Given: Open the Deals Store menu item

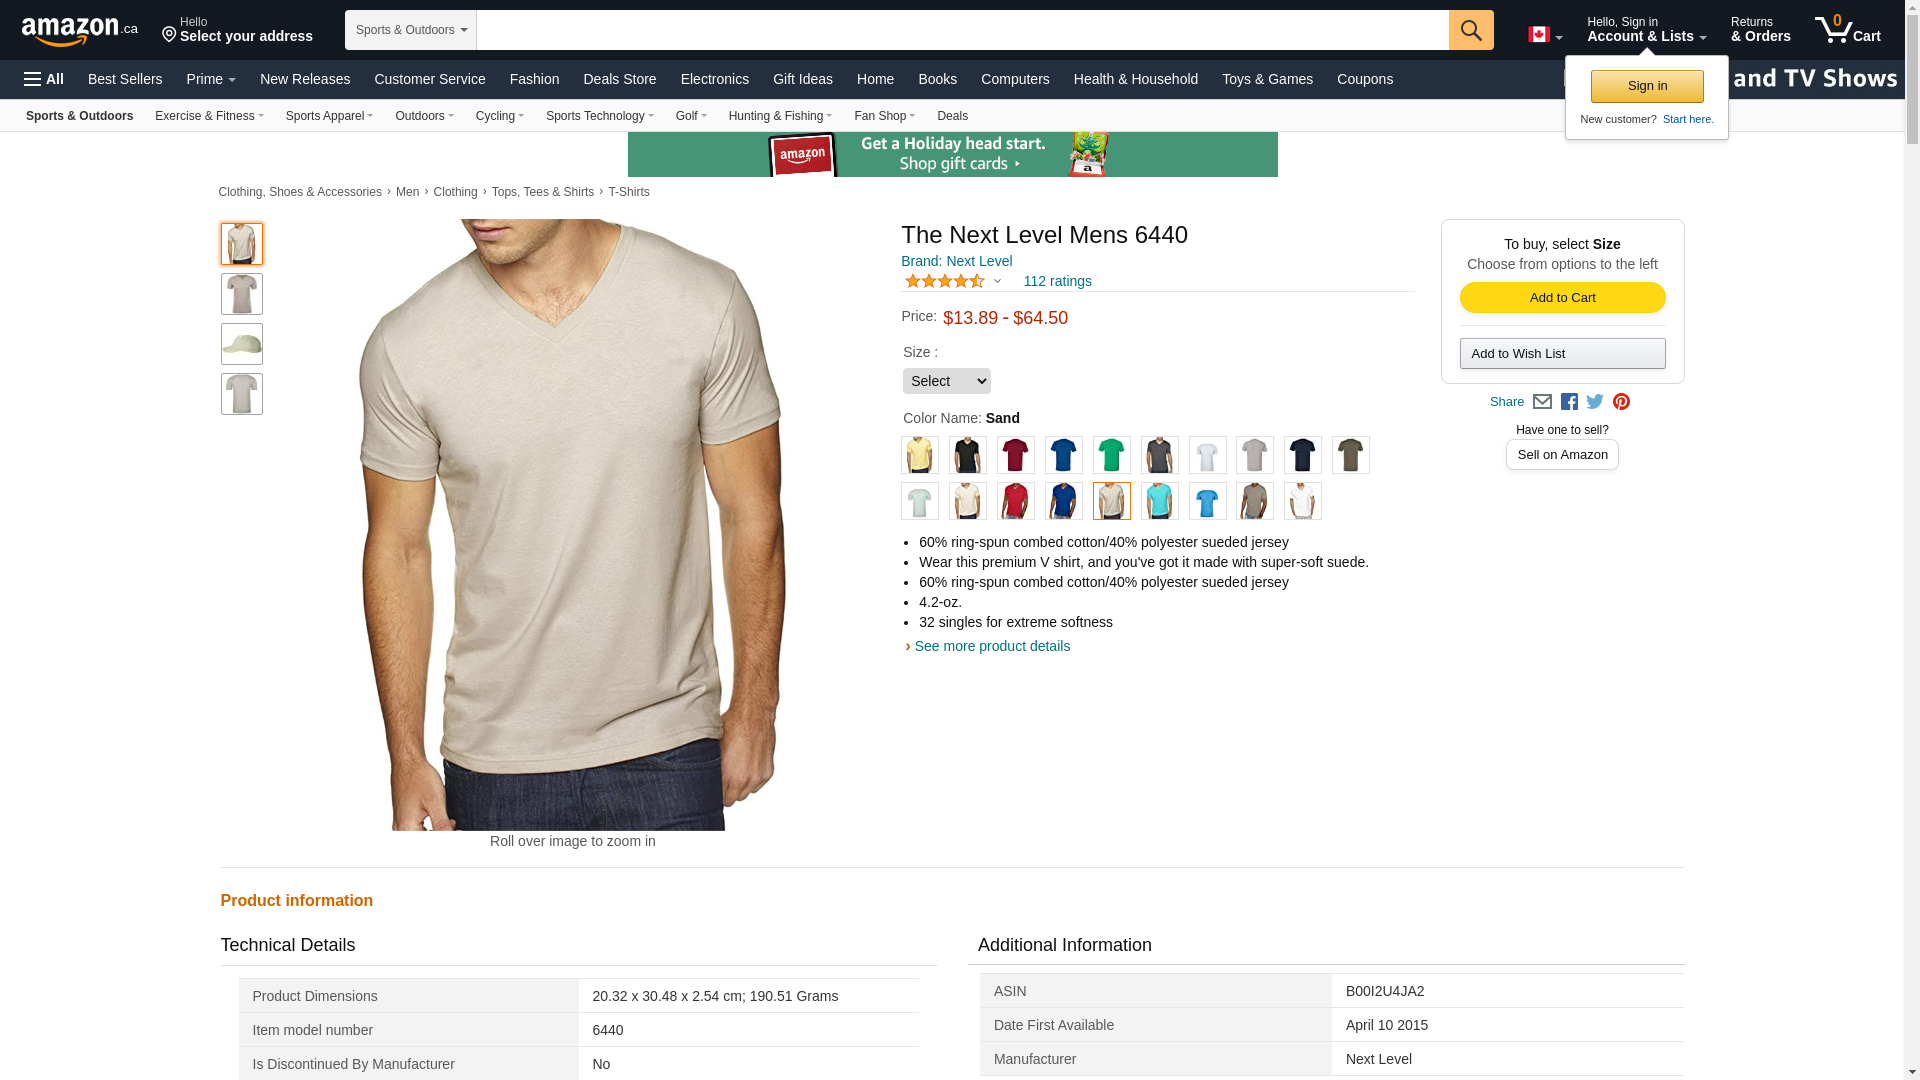Looking at the screenshot, I should coord(619,79).
